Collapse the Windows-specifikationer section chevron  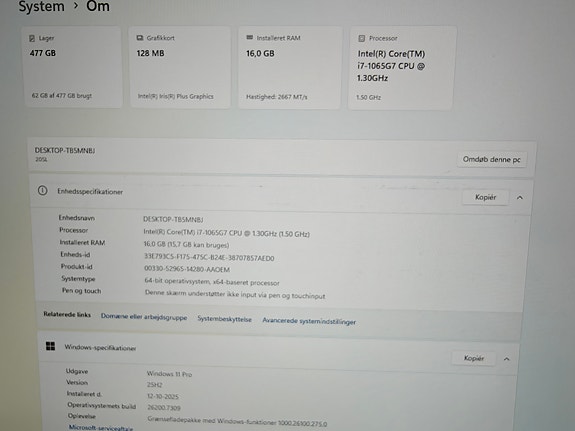[506, 359]
